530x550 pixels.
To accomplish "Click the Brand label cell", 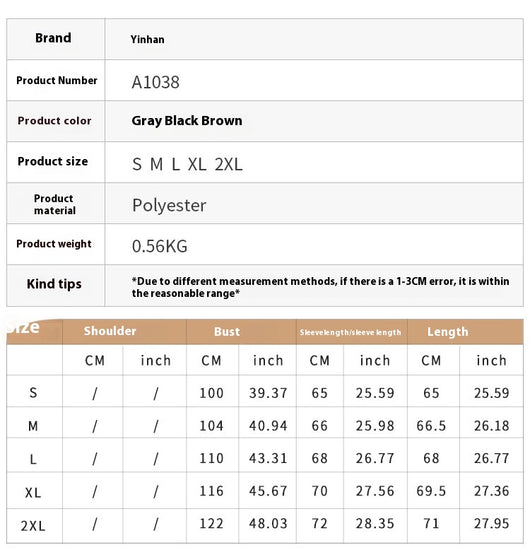I will (x=56, y=39).
